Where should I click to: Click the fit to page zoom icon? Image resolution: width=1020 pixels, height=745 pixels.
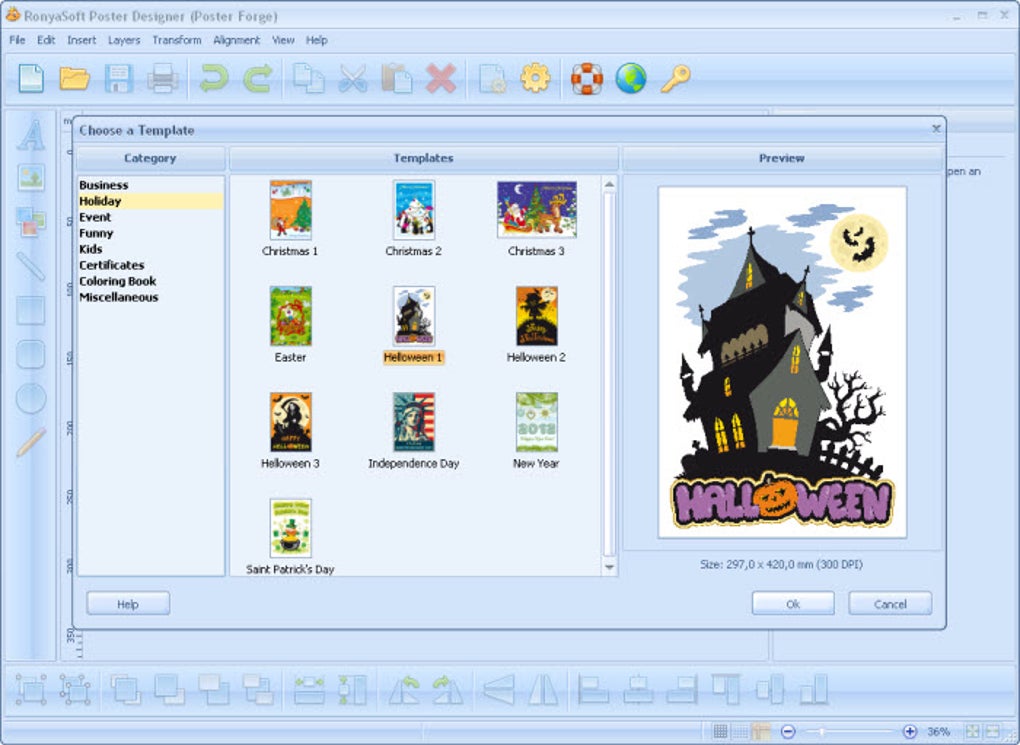[972, 731]
